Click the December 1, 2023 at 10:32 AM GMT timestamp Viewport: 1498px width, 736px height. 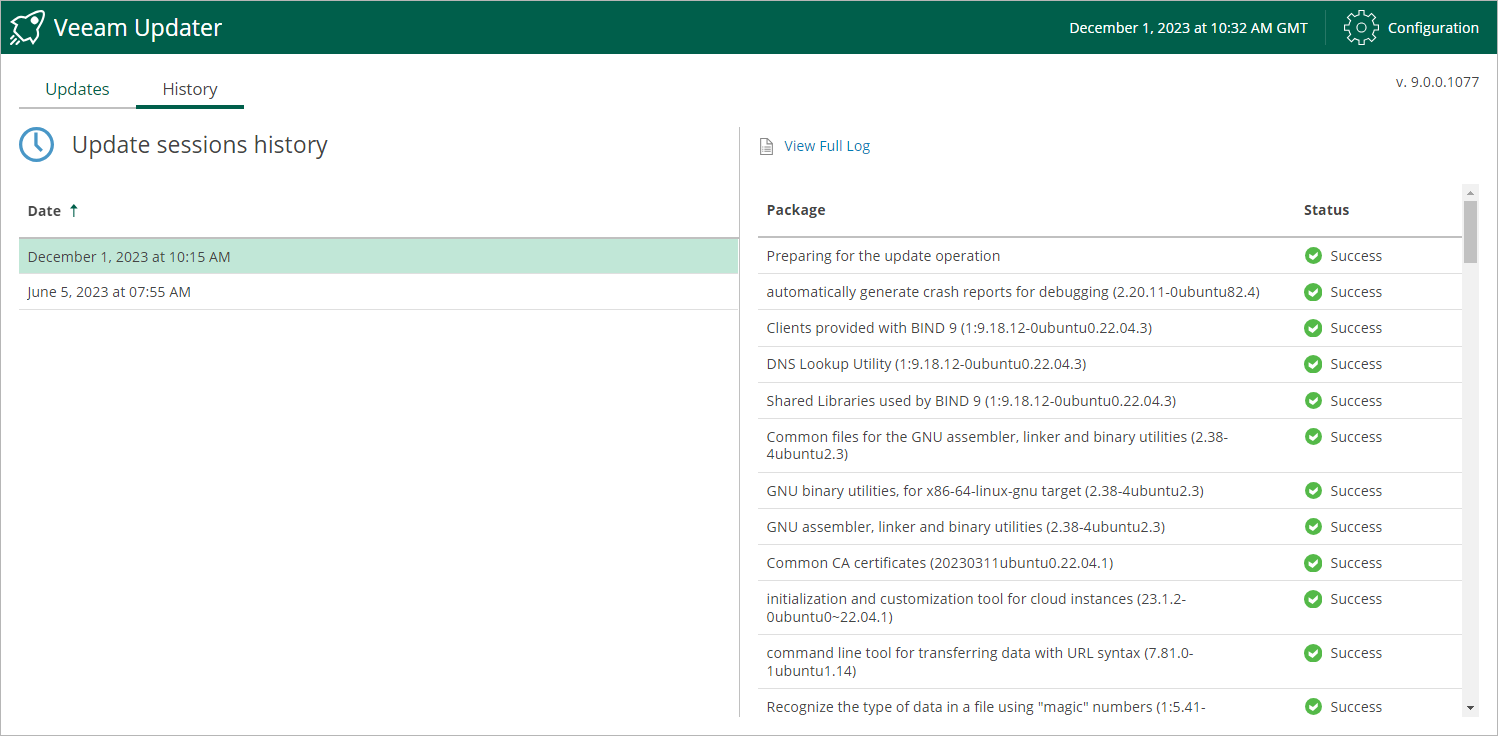(x=1188, y=28)
